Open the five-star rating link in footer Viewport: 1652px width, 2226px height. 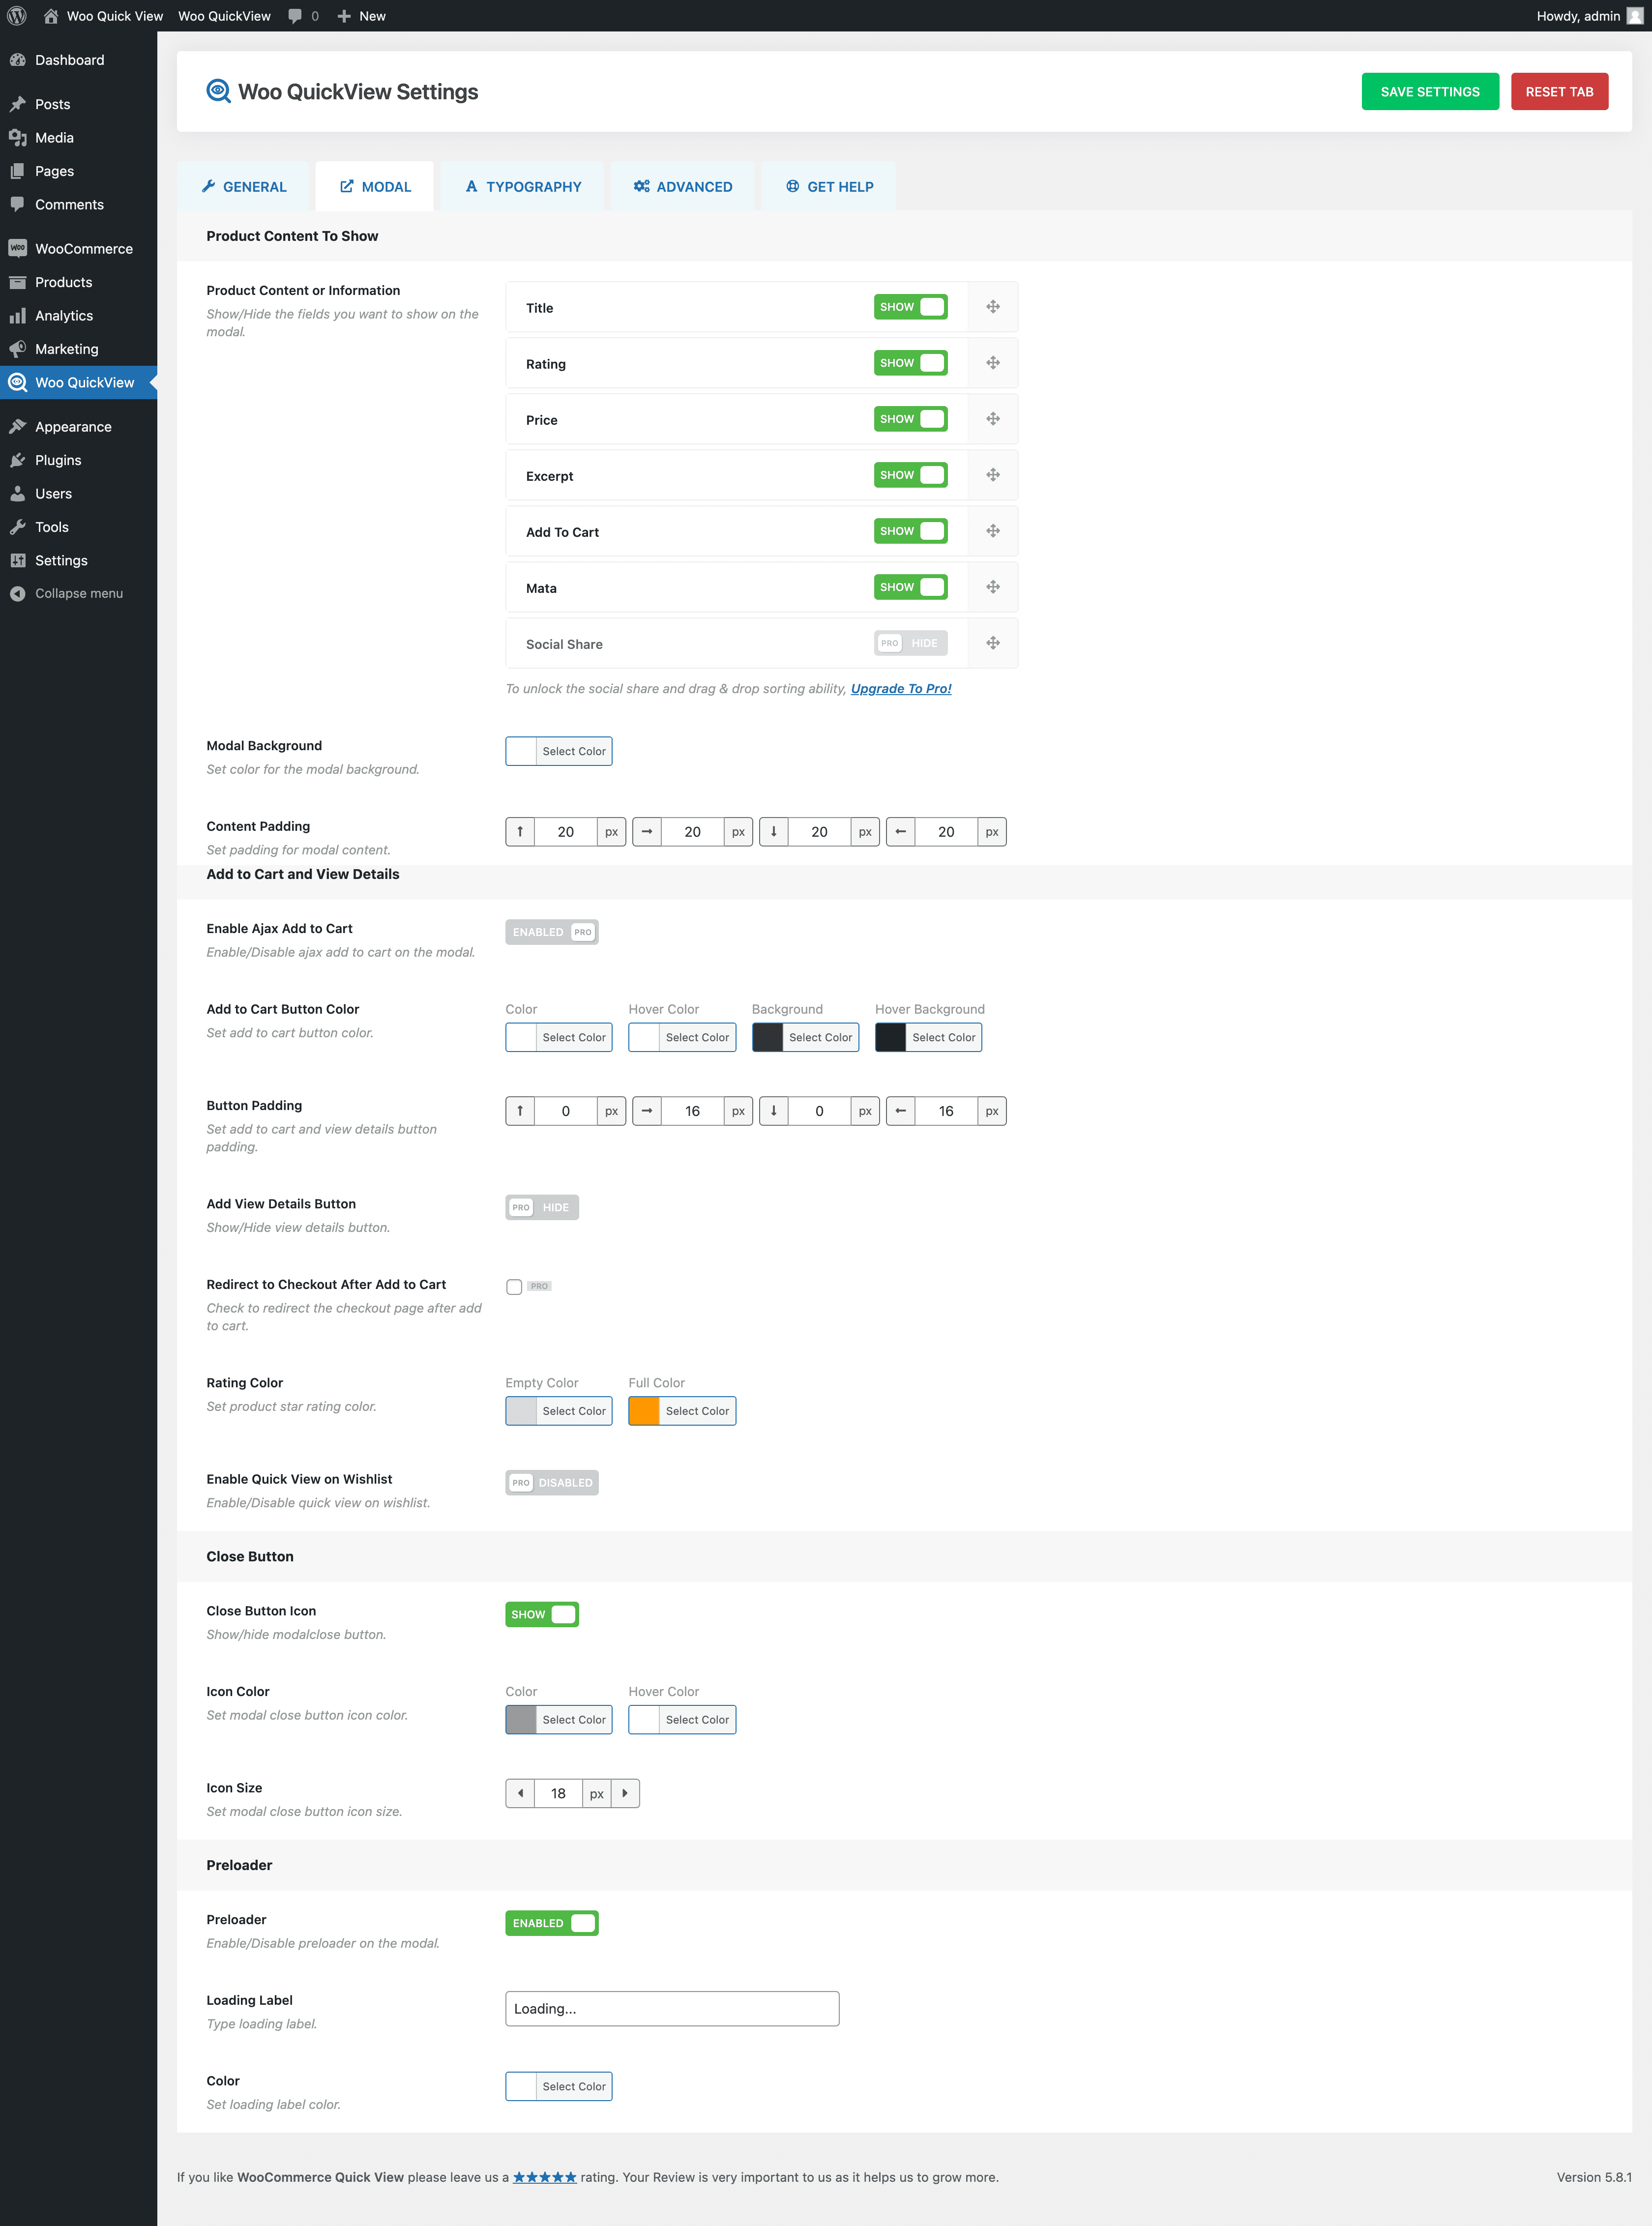[545, 2177]
